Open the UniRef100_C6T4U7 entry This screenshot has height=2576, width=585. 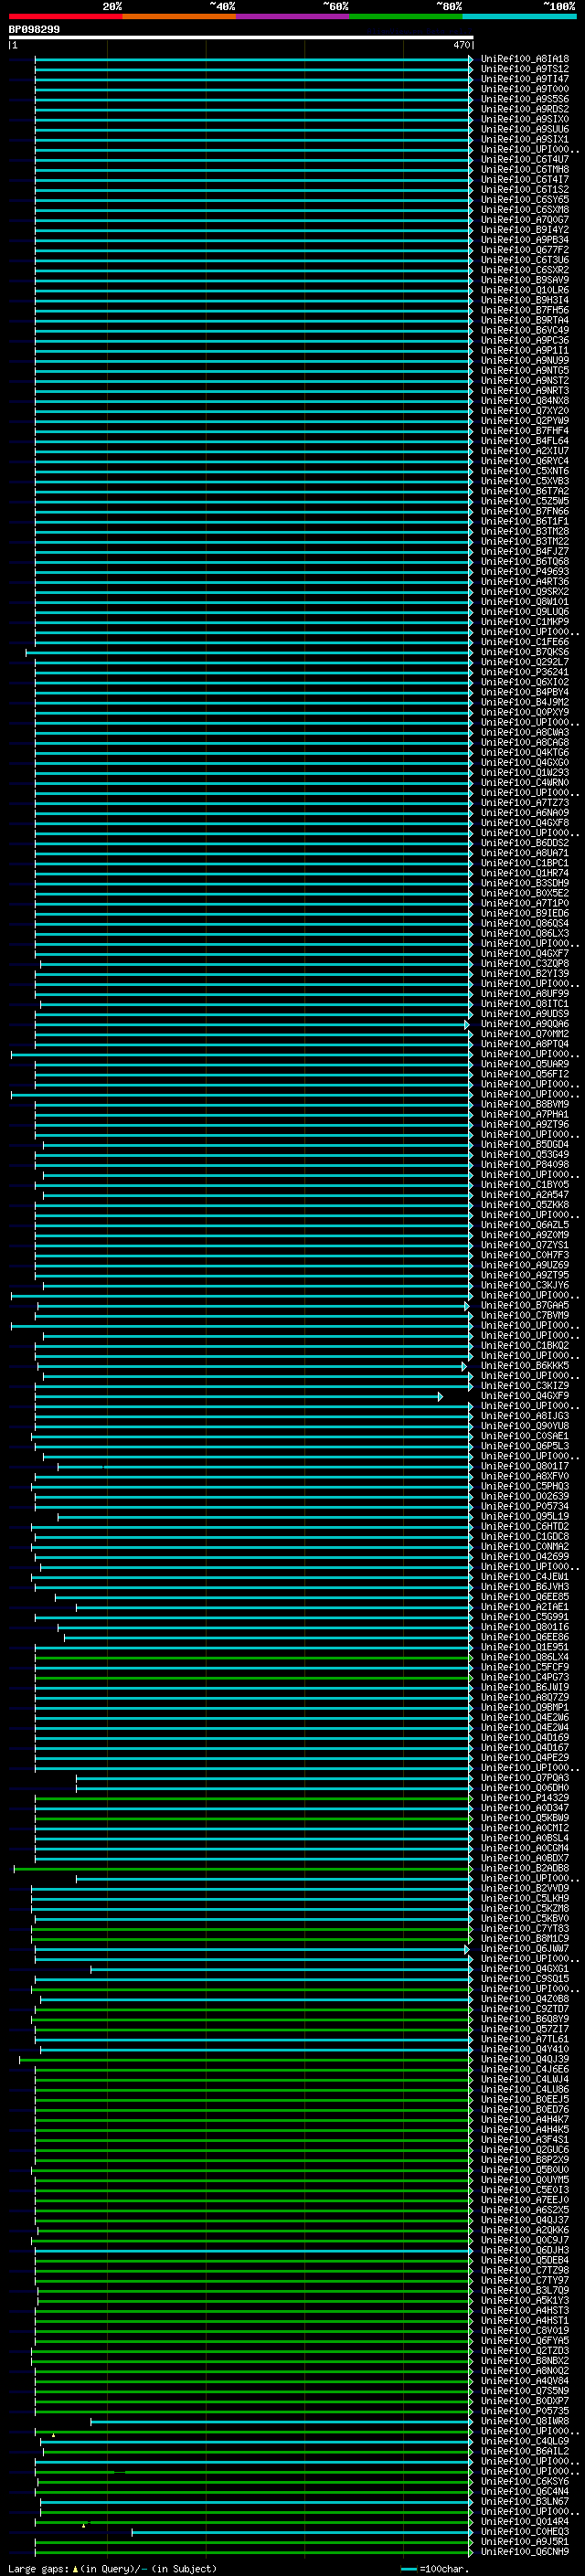point(525,160)
